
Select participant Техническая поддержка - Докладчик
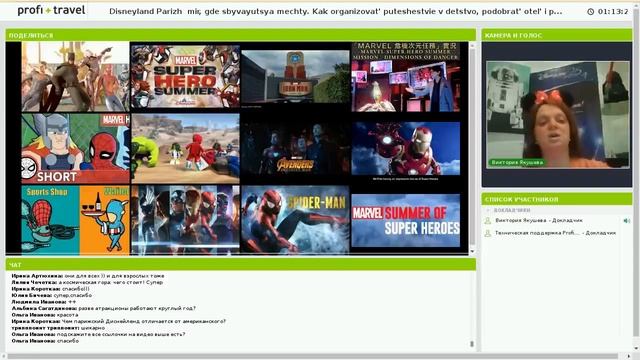557,233
